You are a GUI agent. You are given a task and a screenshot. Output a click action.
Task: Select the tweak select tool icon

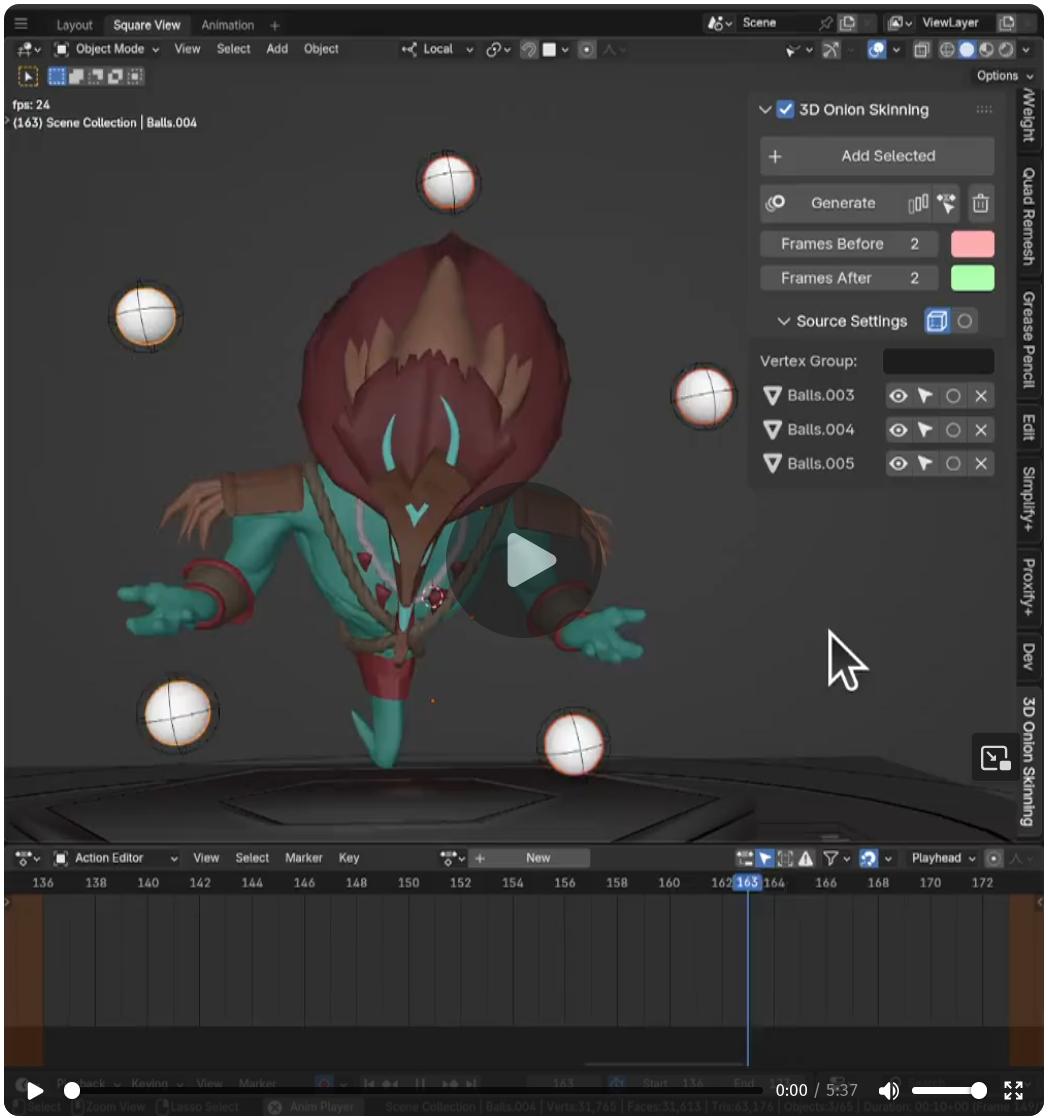(x=28, y=76)
